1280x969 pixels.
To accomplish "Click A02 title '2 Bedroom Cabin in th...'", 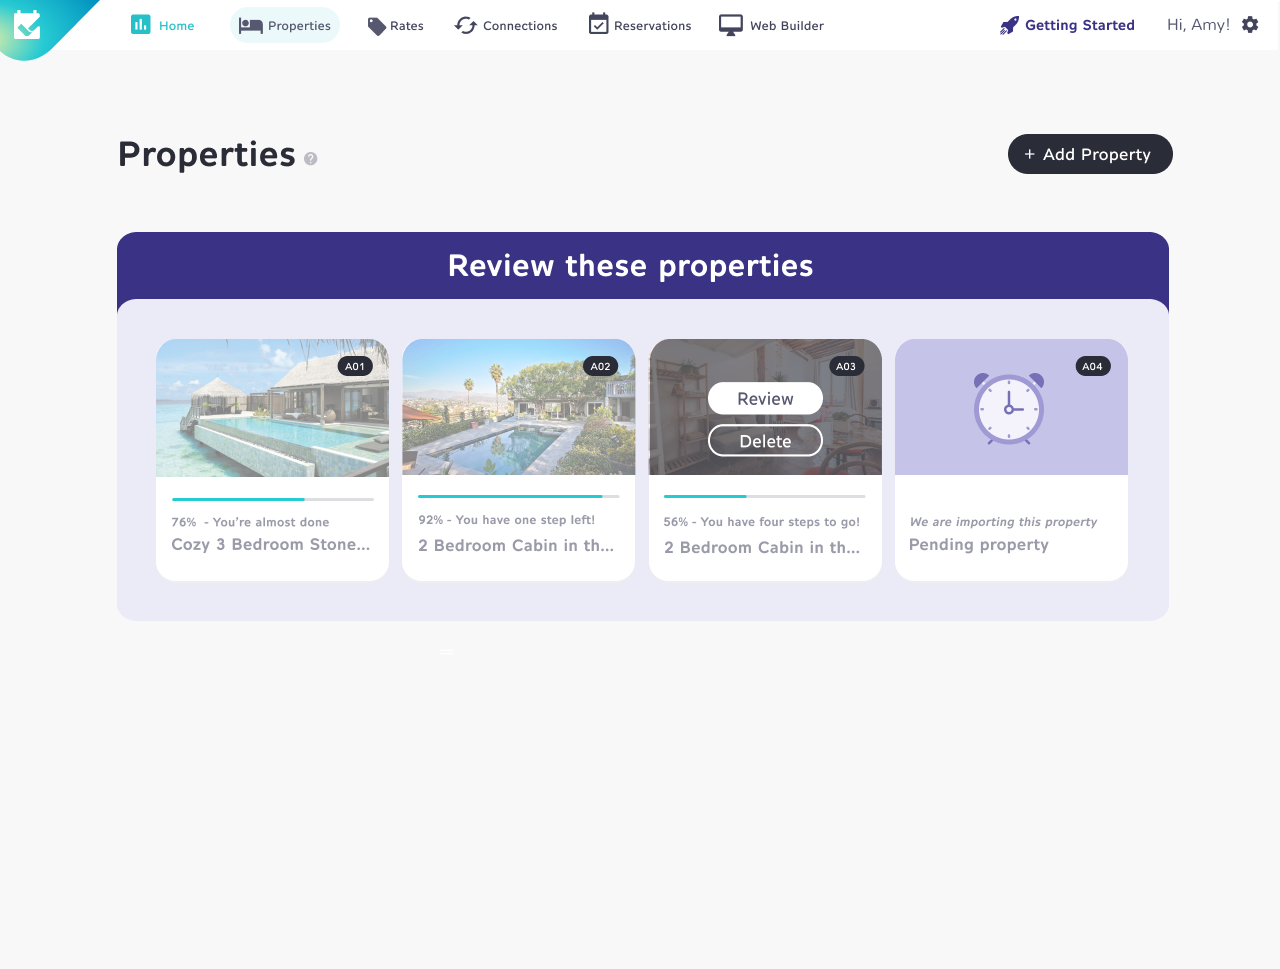I will pos(516,545).
